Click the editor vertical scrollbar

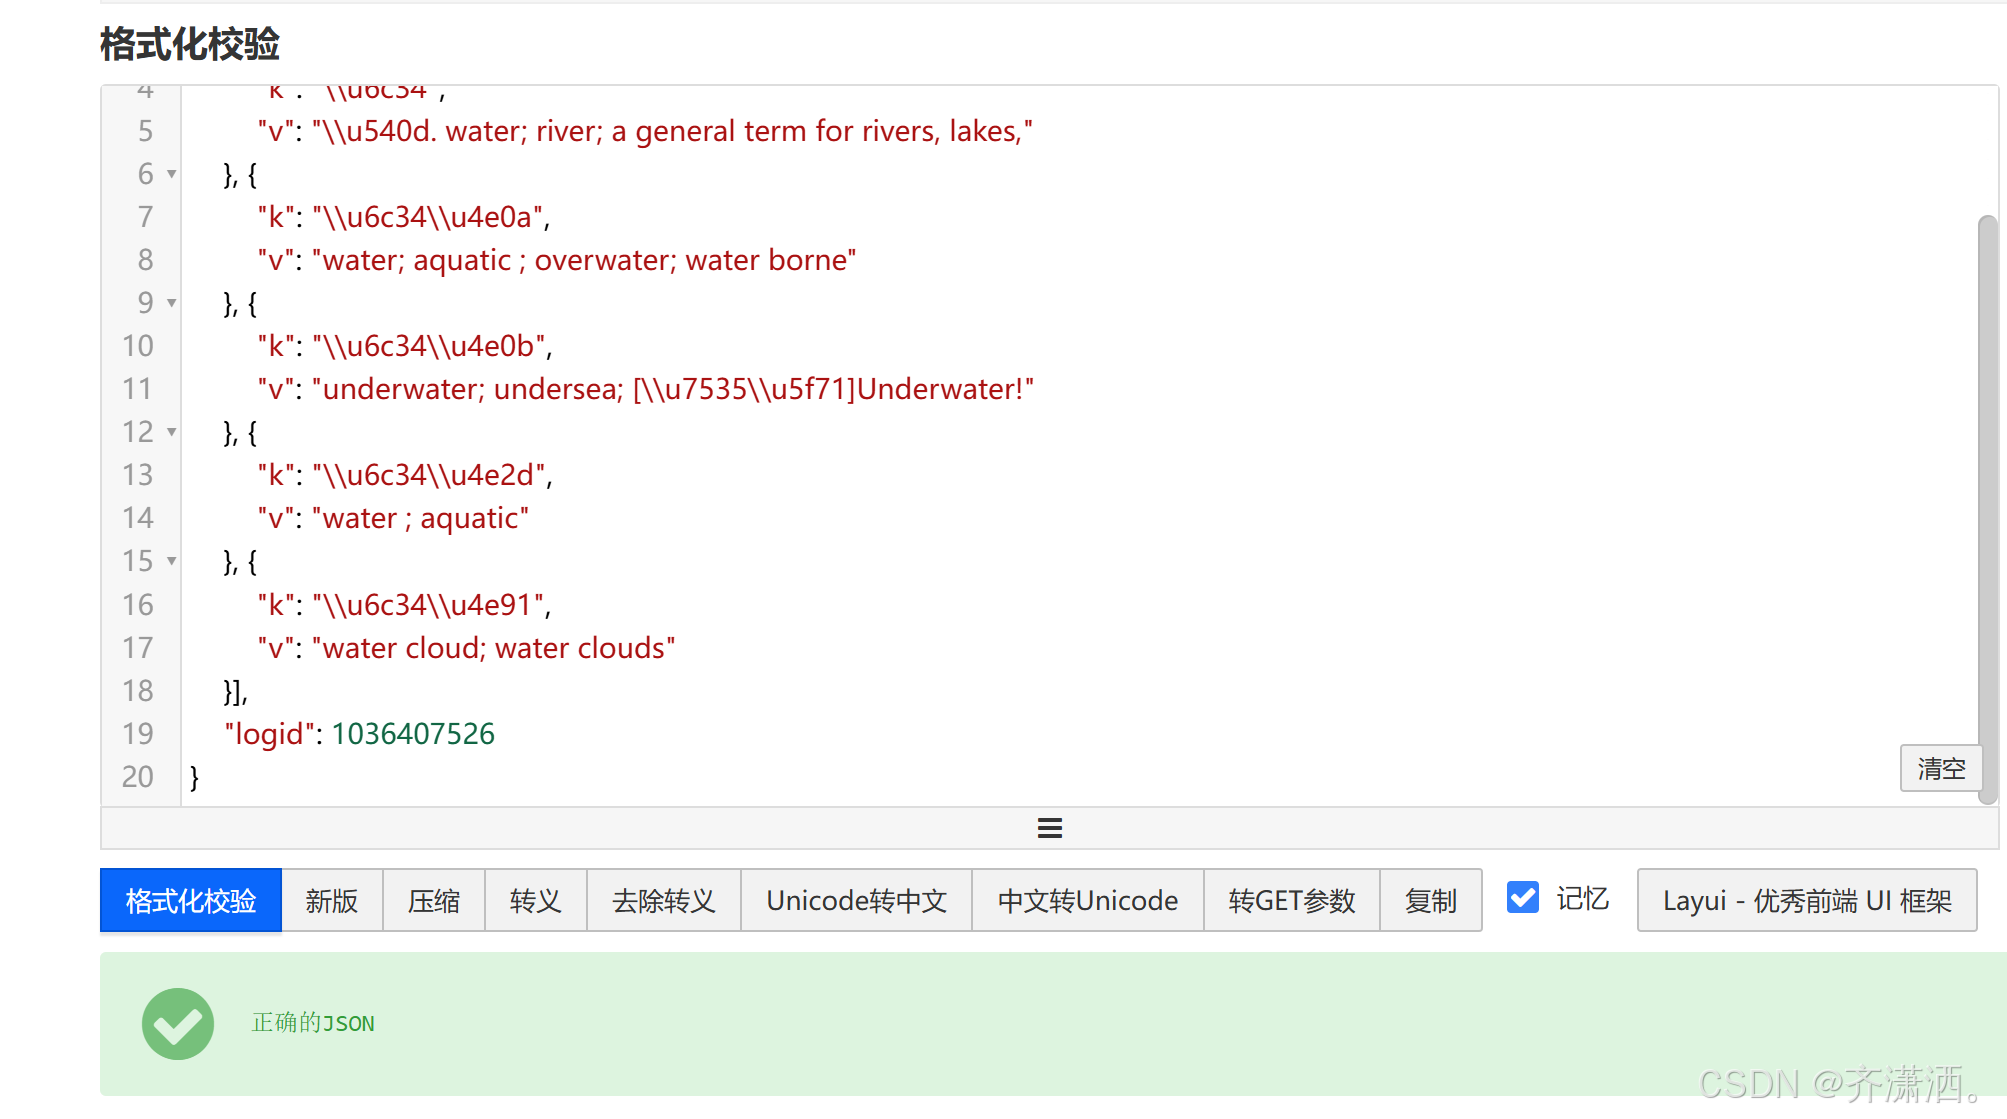[1988, 508]
